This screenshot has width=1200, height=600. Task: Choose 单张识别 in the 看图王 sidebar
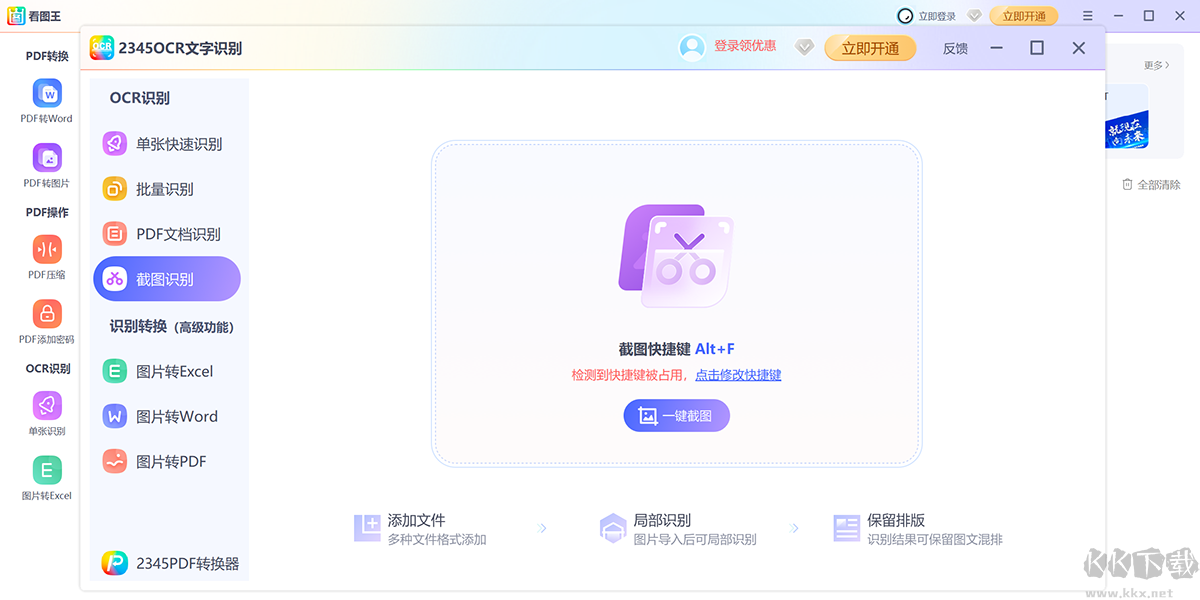click(x=47, y=413)
